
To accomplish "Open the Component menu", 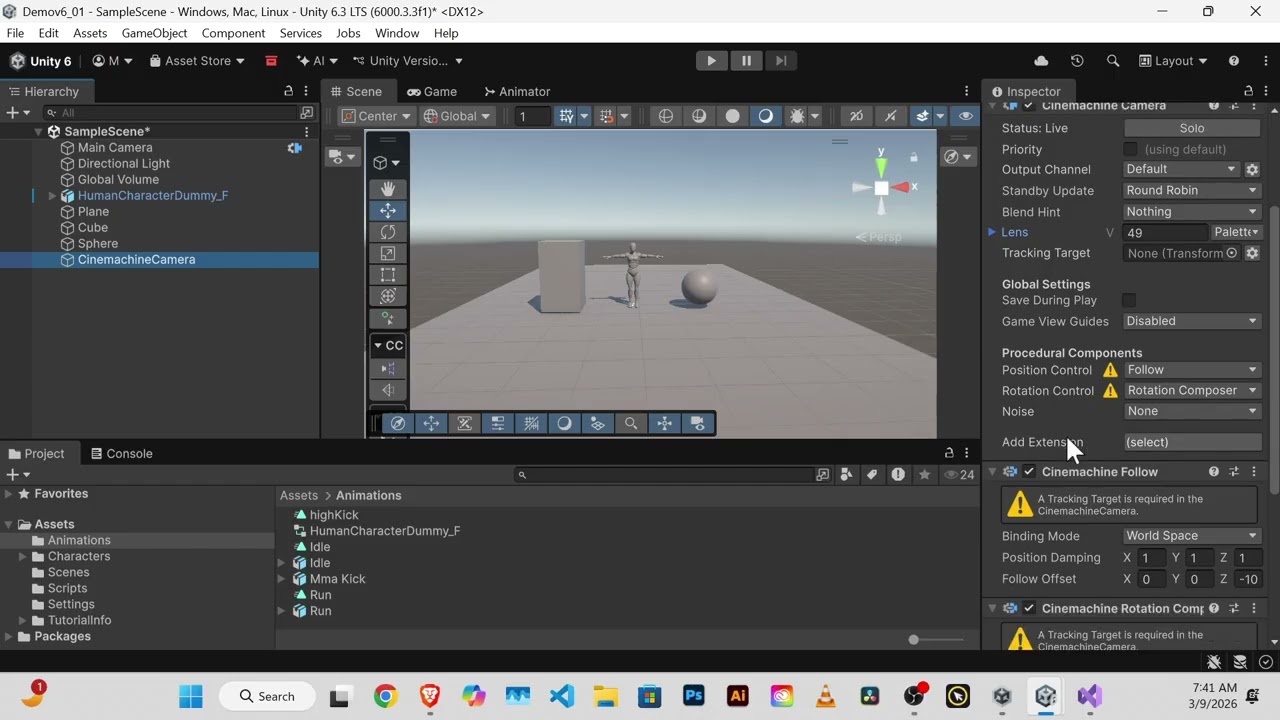I will (x=233, y=33).
